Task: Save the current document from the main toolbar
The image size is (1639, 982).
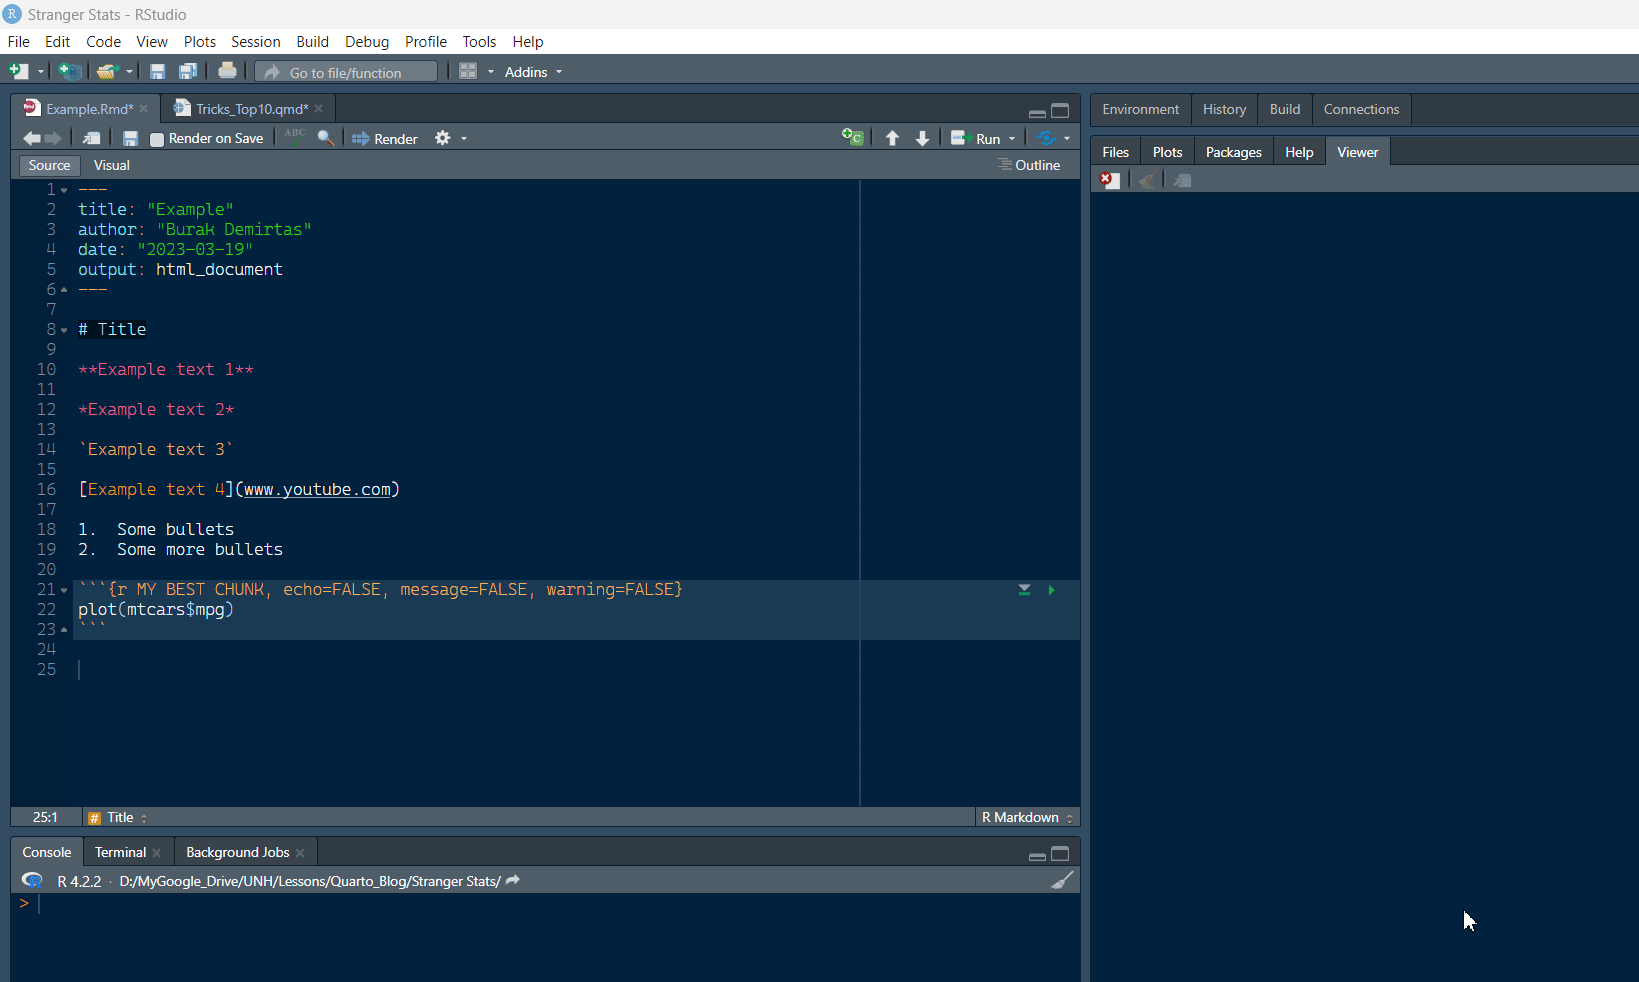Action: pyautogui.click(x=157, y=71)
